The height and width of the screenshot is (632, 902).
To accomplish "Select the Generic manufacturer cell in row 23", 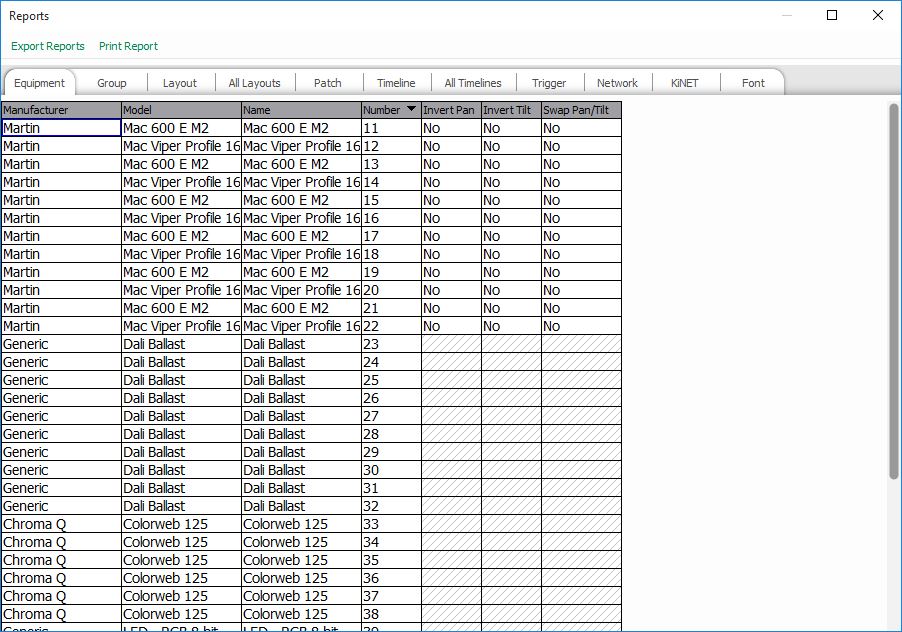I will click(61, 344).
